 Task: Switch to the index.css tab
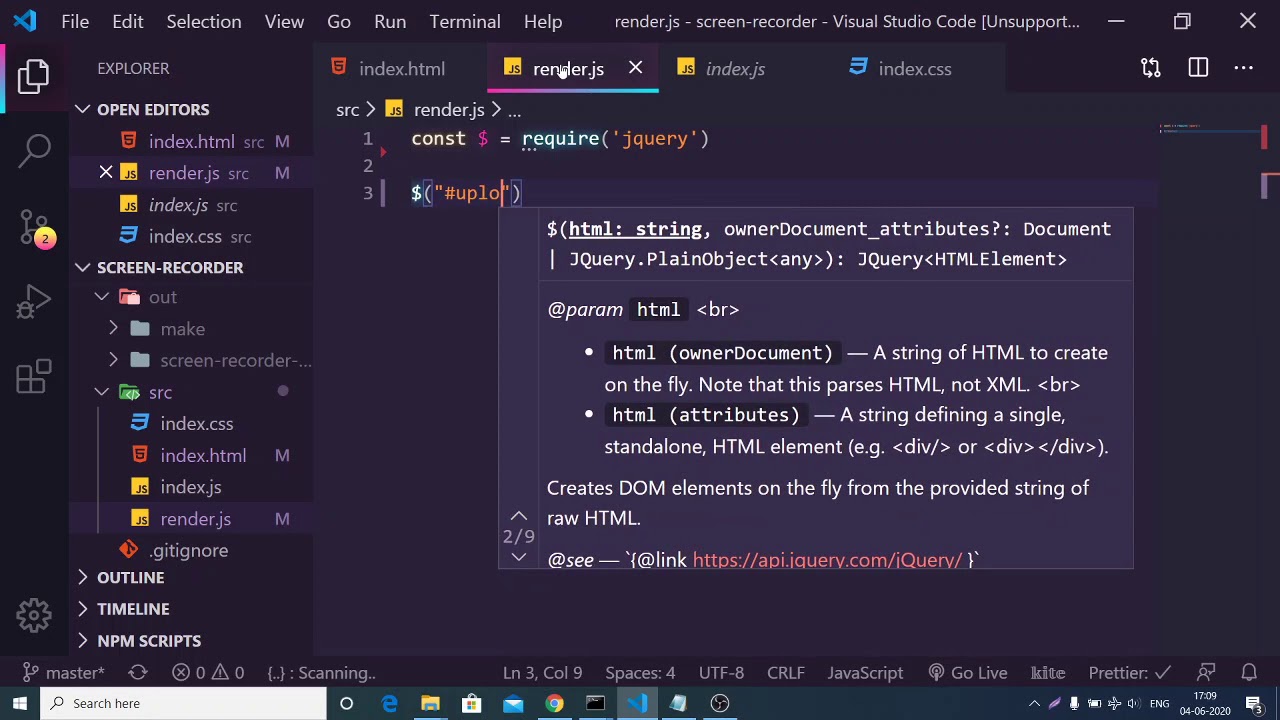pyautogui.click(x=914, y=69)
